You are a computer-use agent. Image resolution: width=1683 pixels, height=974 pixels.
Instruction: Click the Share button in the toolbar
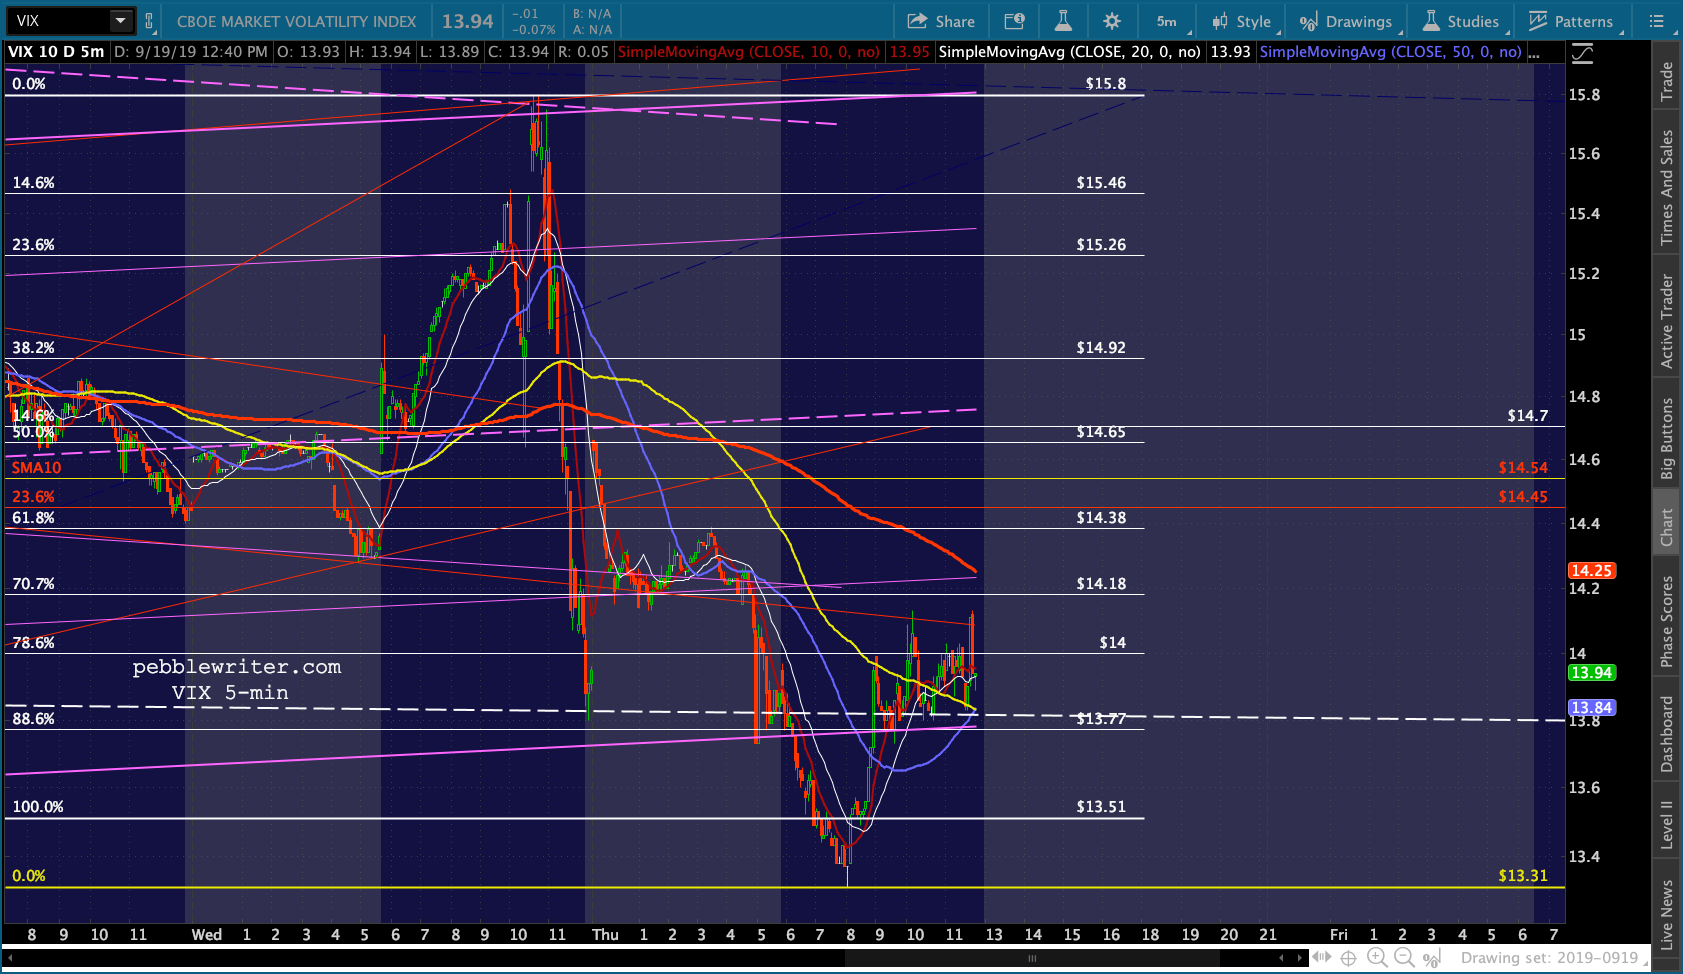coord(941,21)
